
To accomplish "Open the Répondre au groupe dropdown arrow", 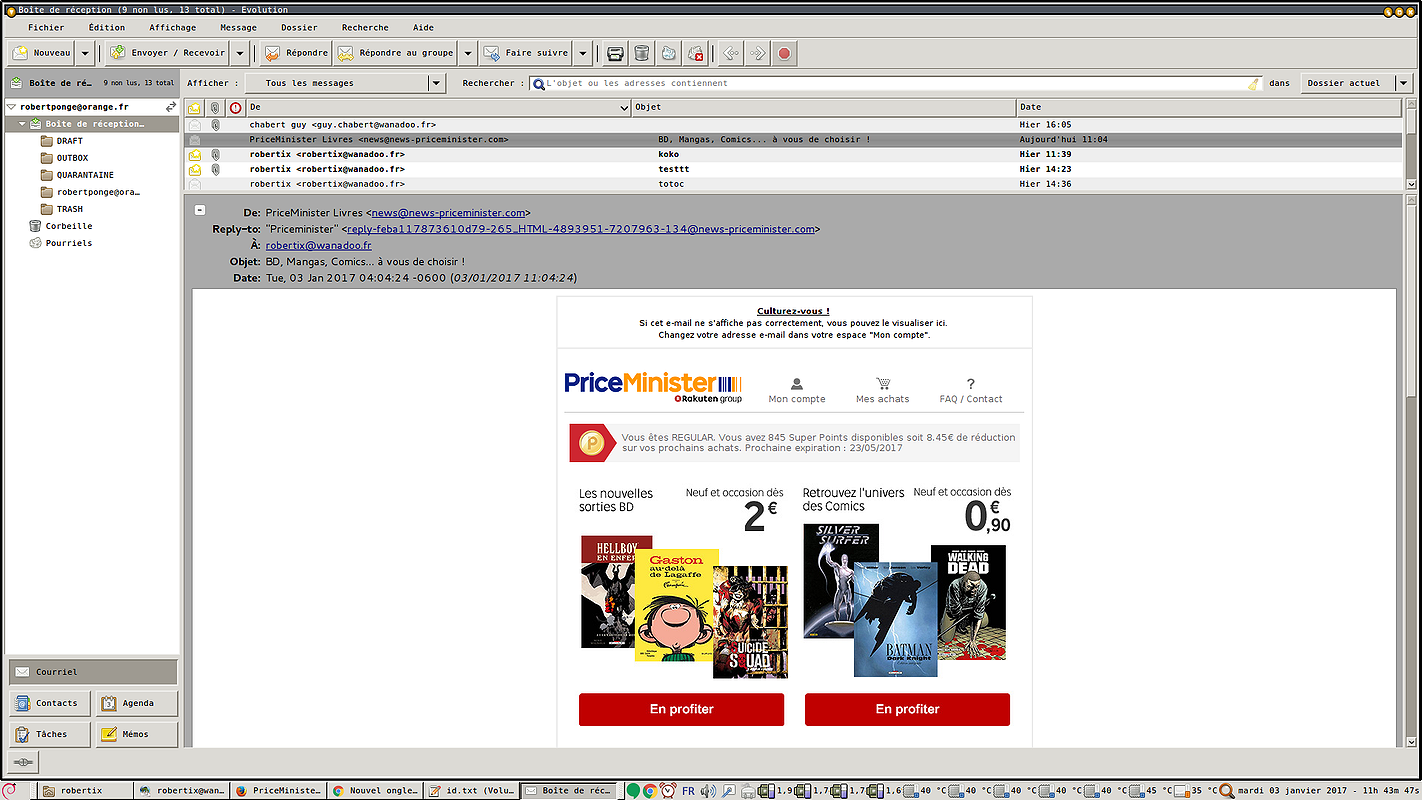I will click(x=468, y=53).
